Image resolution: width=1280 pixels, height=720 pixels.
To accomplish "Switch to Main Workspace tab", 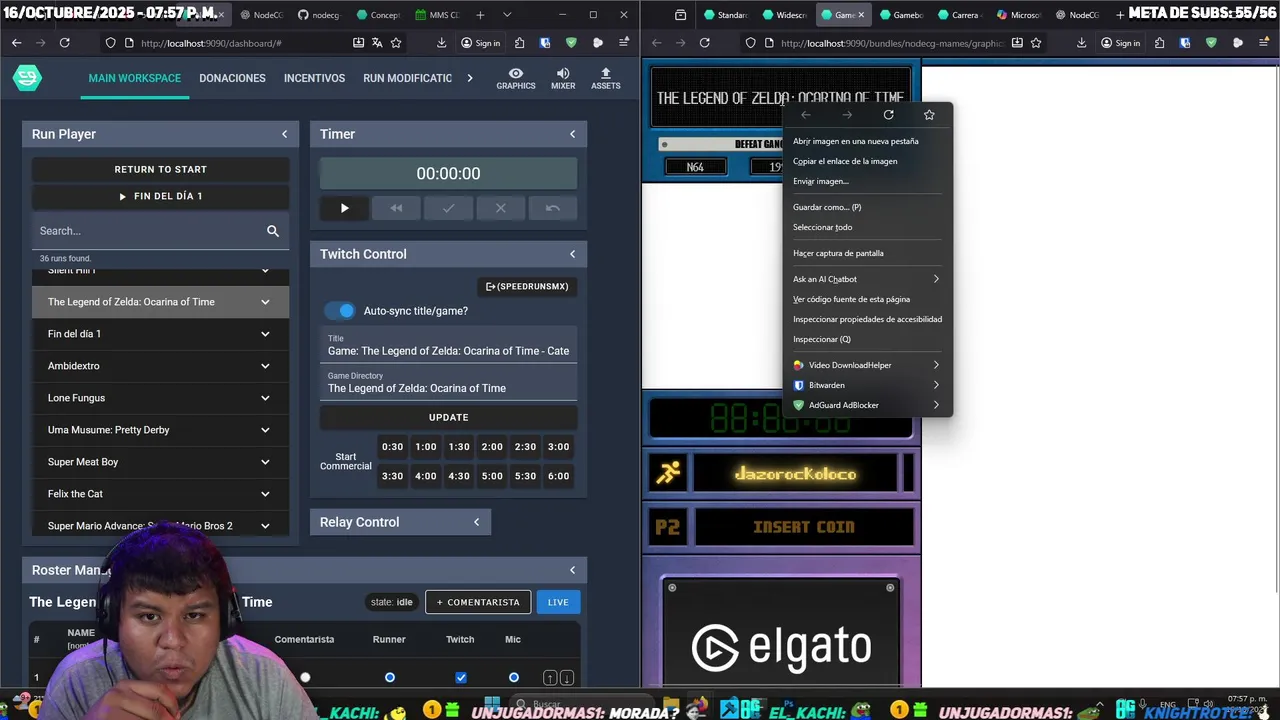I will coord(135,78).
